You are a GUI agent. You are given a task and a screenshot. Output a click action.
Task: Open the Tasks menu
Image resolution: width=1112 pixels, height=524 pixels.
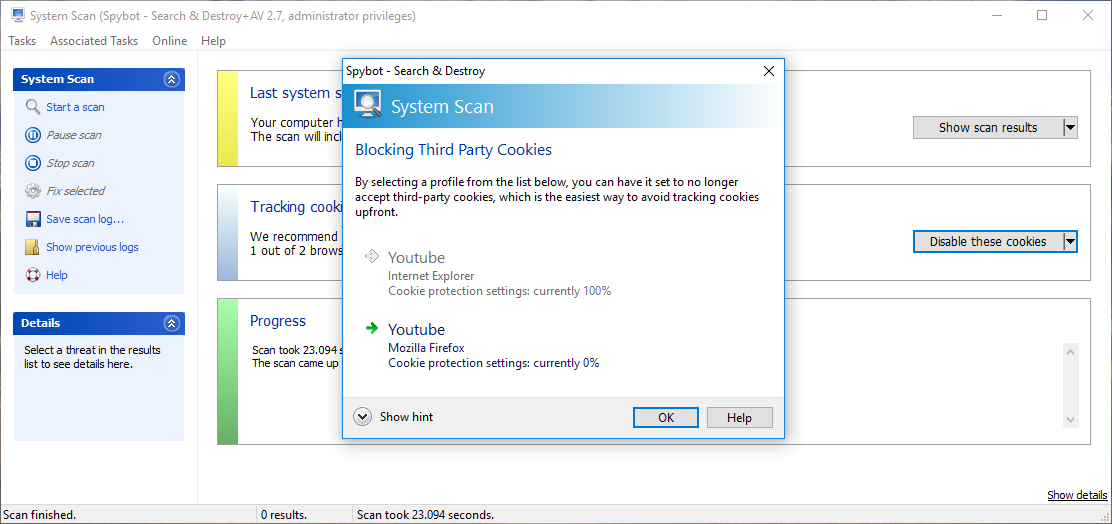point(22,41)
